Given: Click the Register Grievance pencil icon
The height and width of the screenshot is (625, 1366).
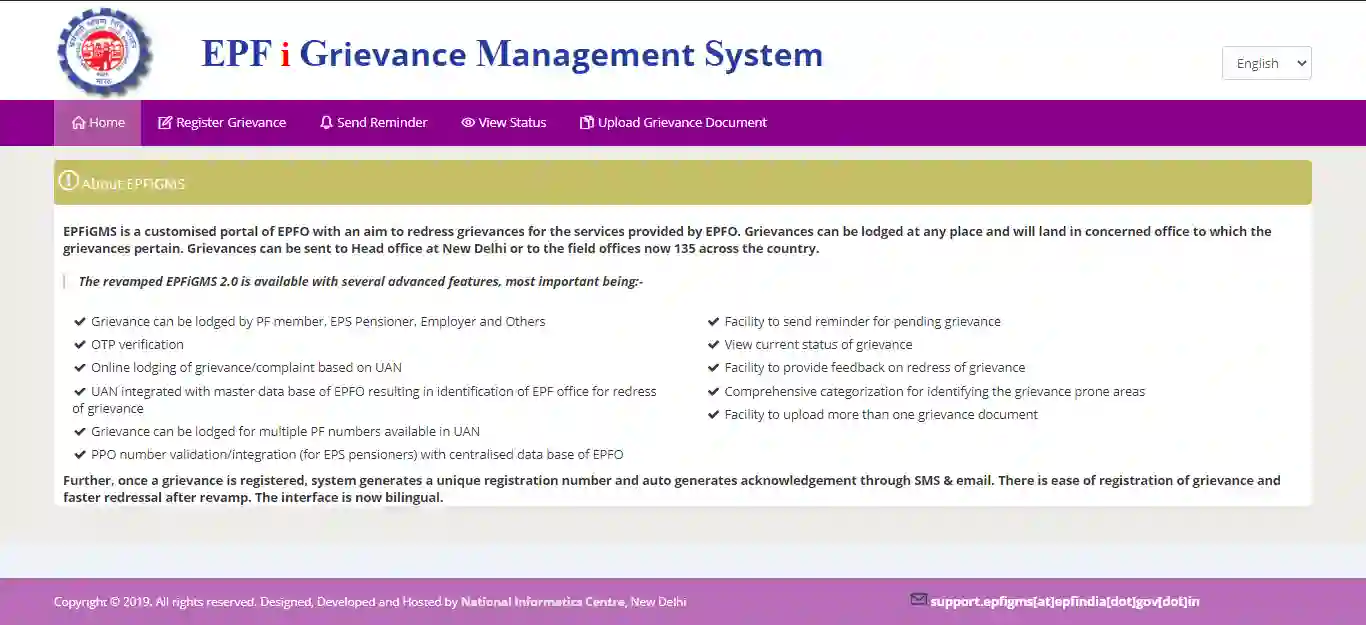Looking at the screenshot, I should pyautogui.click(x=163, y=122).
